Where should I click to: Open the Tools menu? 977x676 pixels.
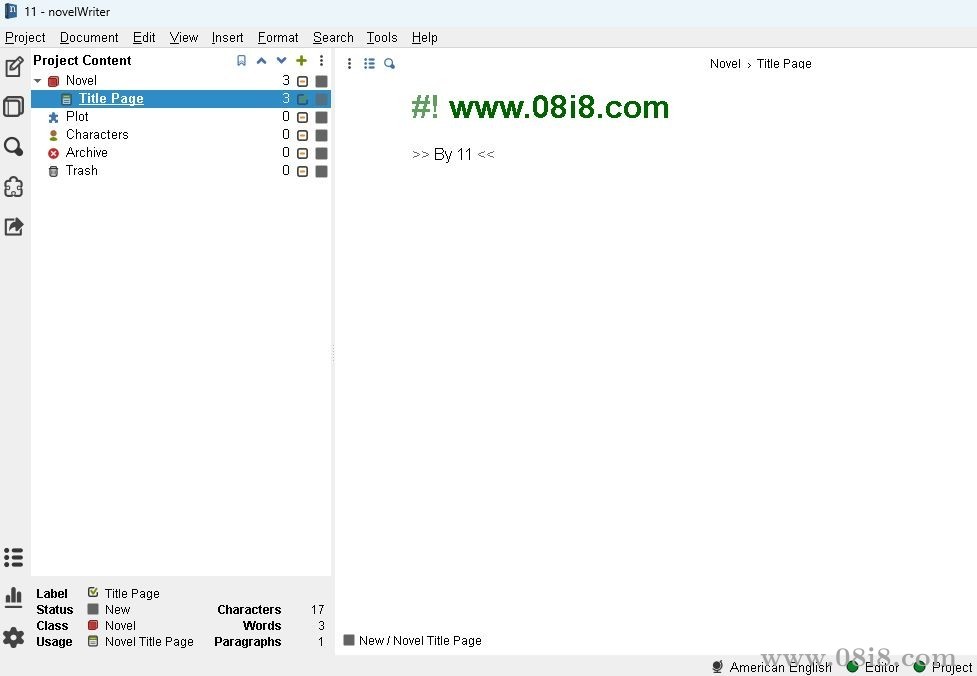[x=382, y=37]
